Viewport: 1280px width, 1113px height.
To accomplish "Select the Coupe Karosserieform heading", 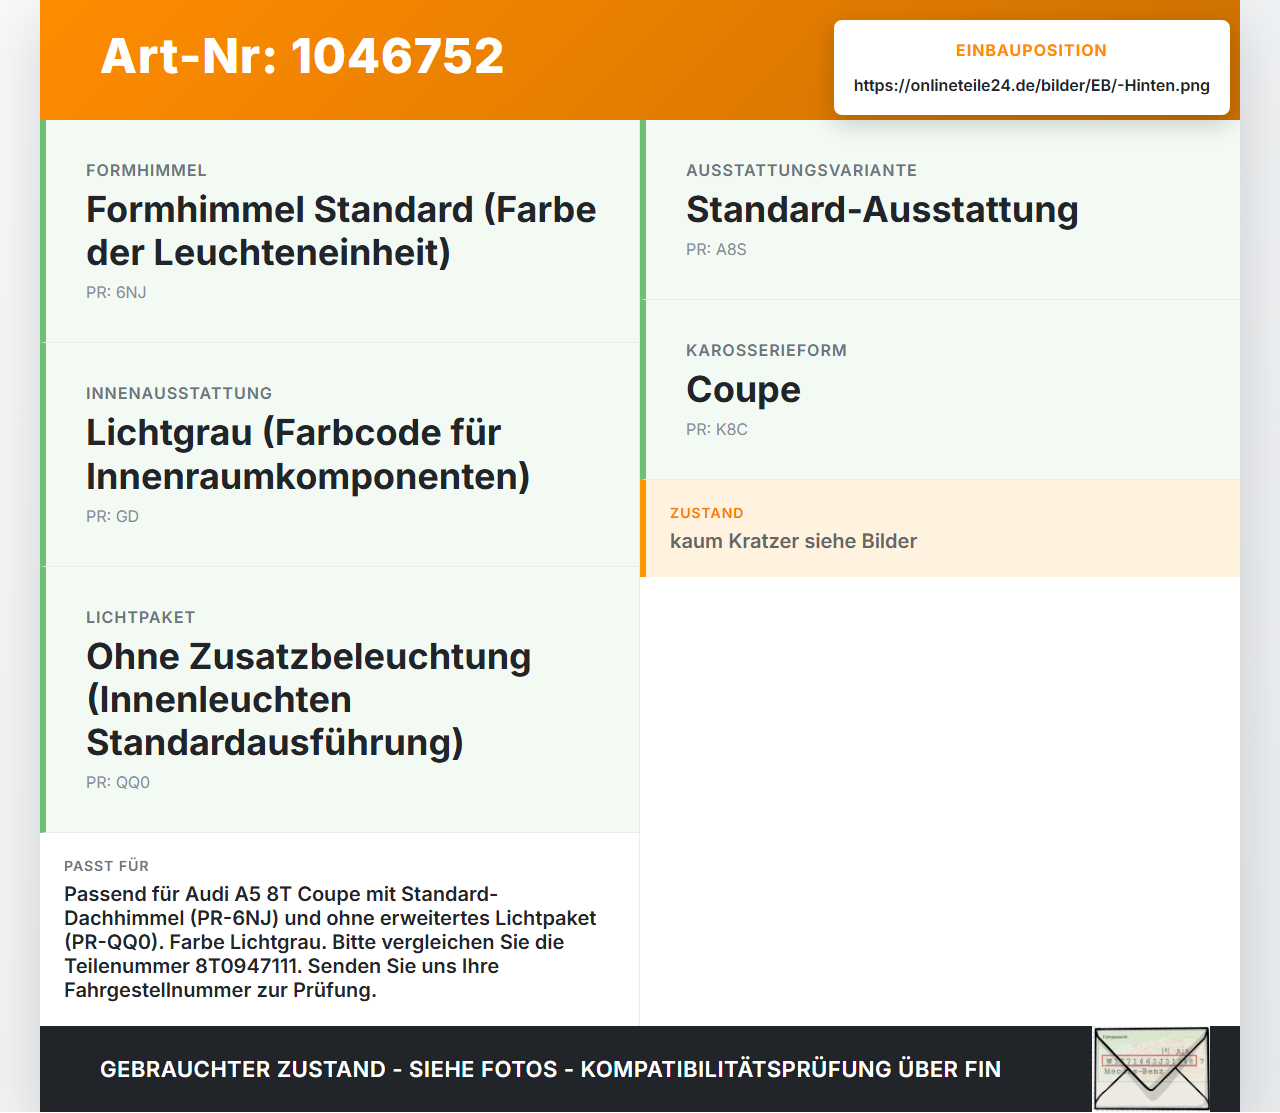I will pyautogui.click(x=743, y=389).
